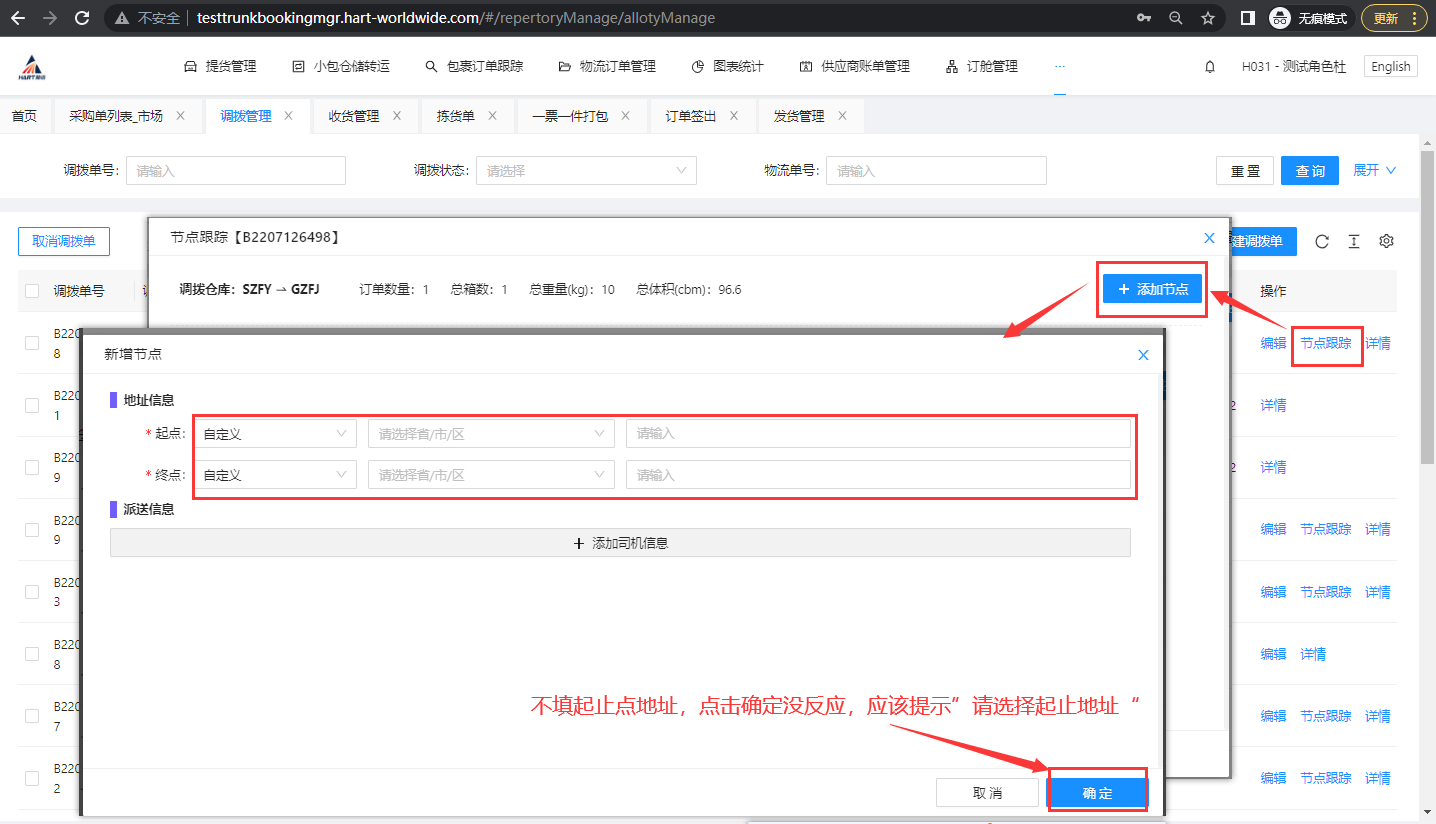Image resolution: width=1436 pixels, height=824 pixels.
Task: Click the 添加司机信息 button
Action: (x=620, y=543)
